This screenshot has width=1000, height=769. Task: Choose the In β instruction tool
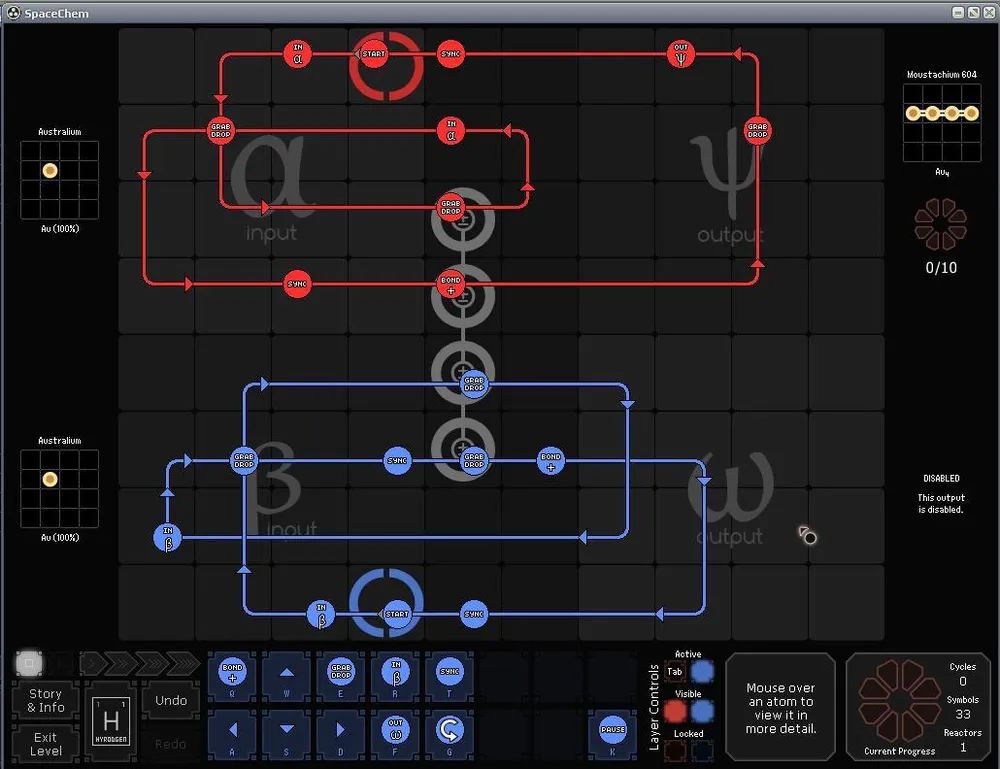pyautogui.click(x=395, y=673)
